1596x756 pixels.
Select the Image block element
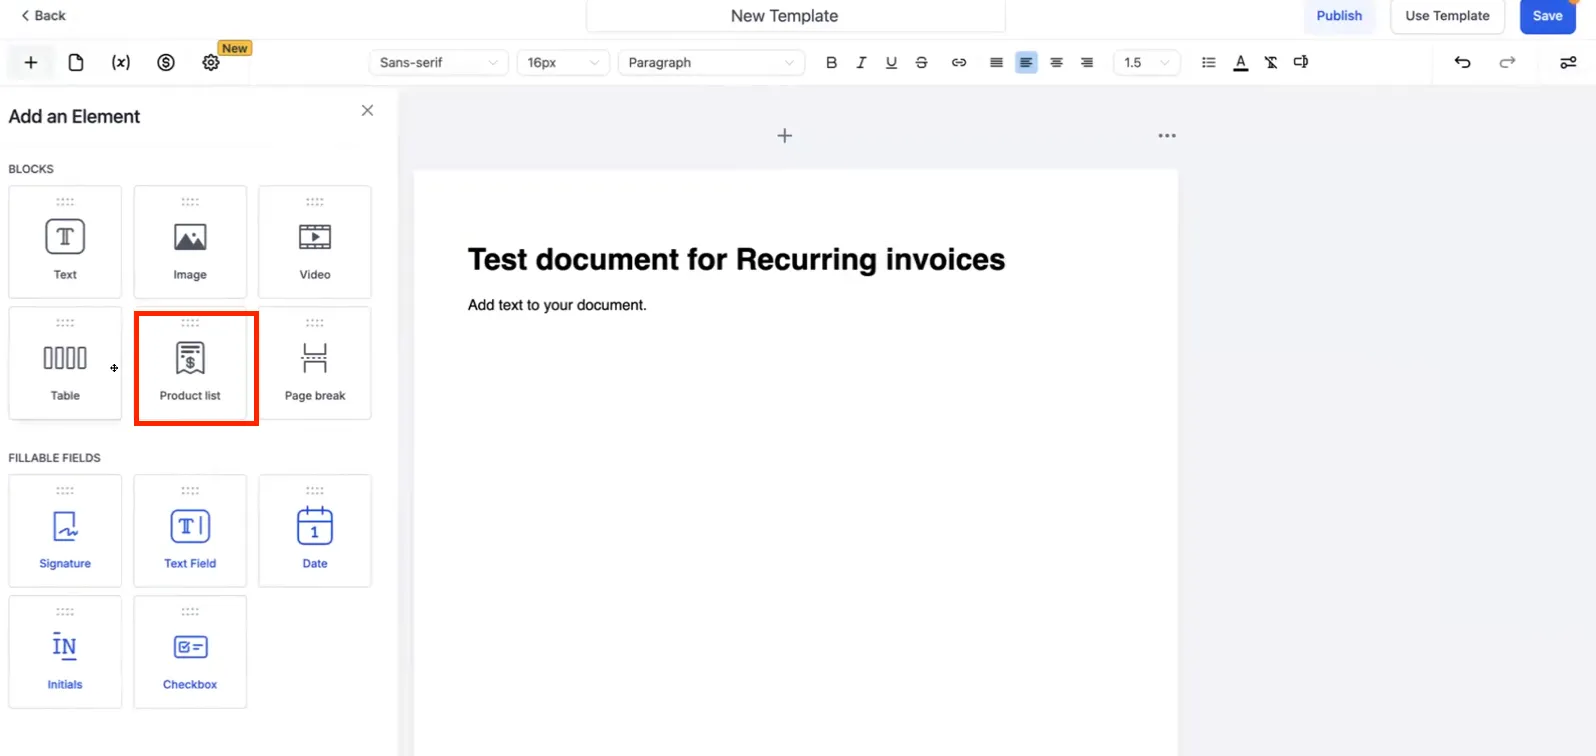click(x=190, y=242)
